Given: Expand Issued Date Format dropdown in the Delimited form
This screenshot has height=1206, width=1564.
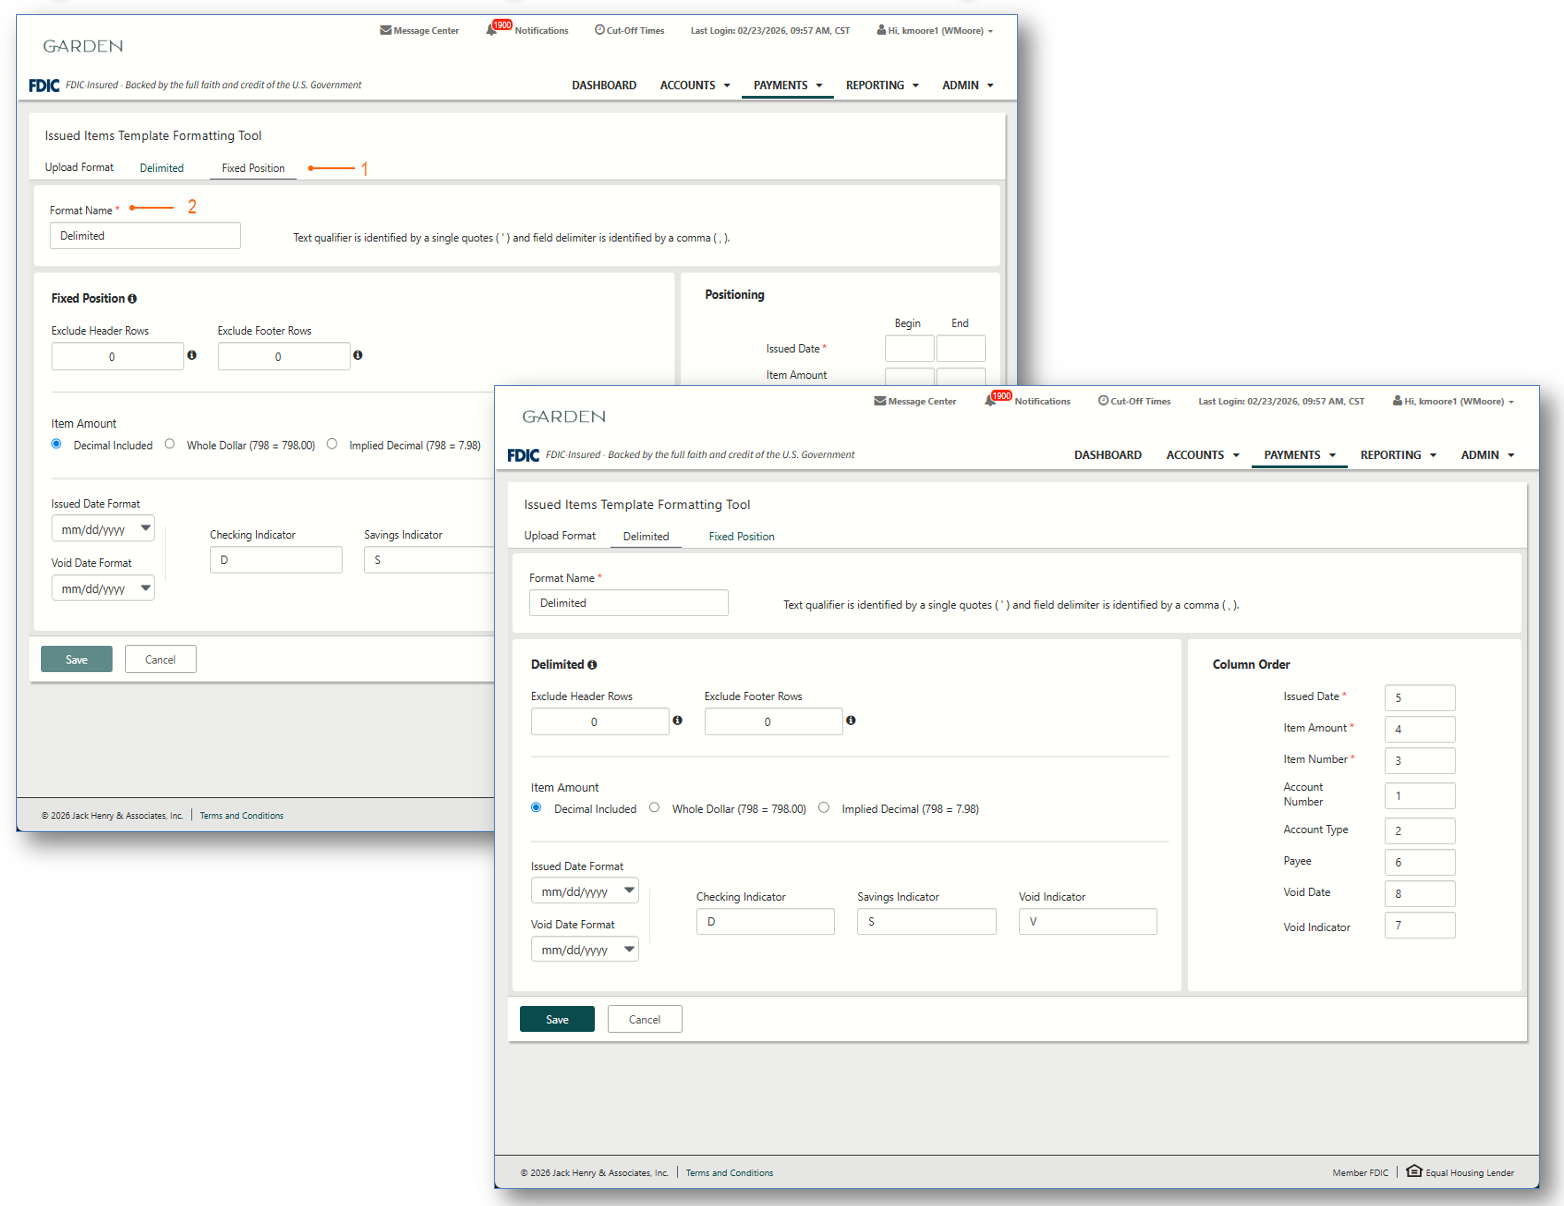Looking at the screenshot, I should tap(584, 891).
